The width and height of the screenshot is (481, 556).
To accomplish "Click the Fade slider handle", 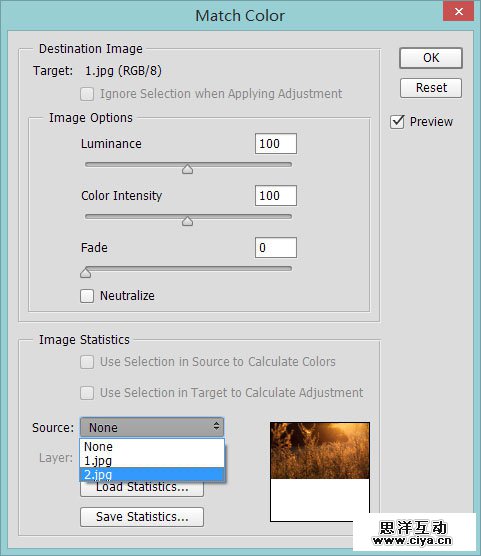I will (85, 273).
